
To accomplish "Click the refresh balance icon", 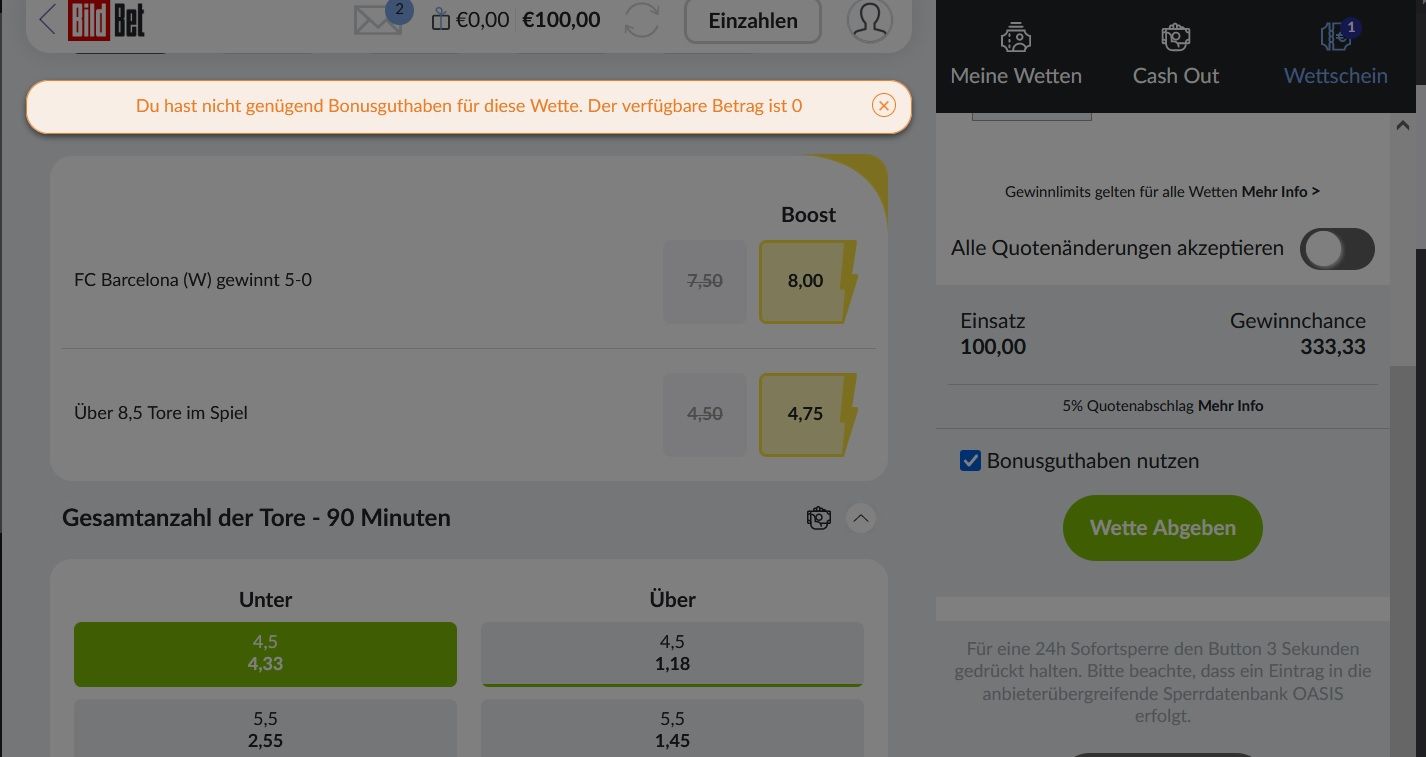I will click(x=642, y=20).
